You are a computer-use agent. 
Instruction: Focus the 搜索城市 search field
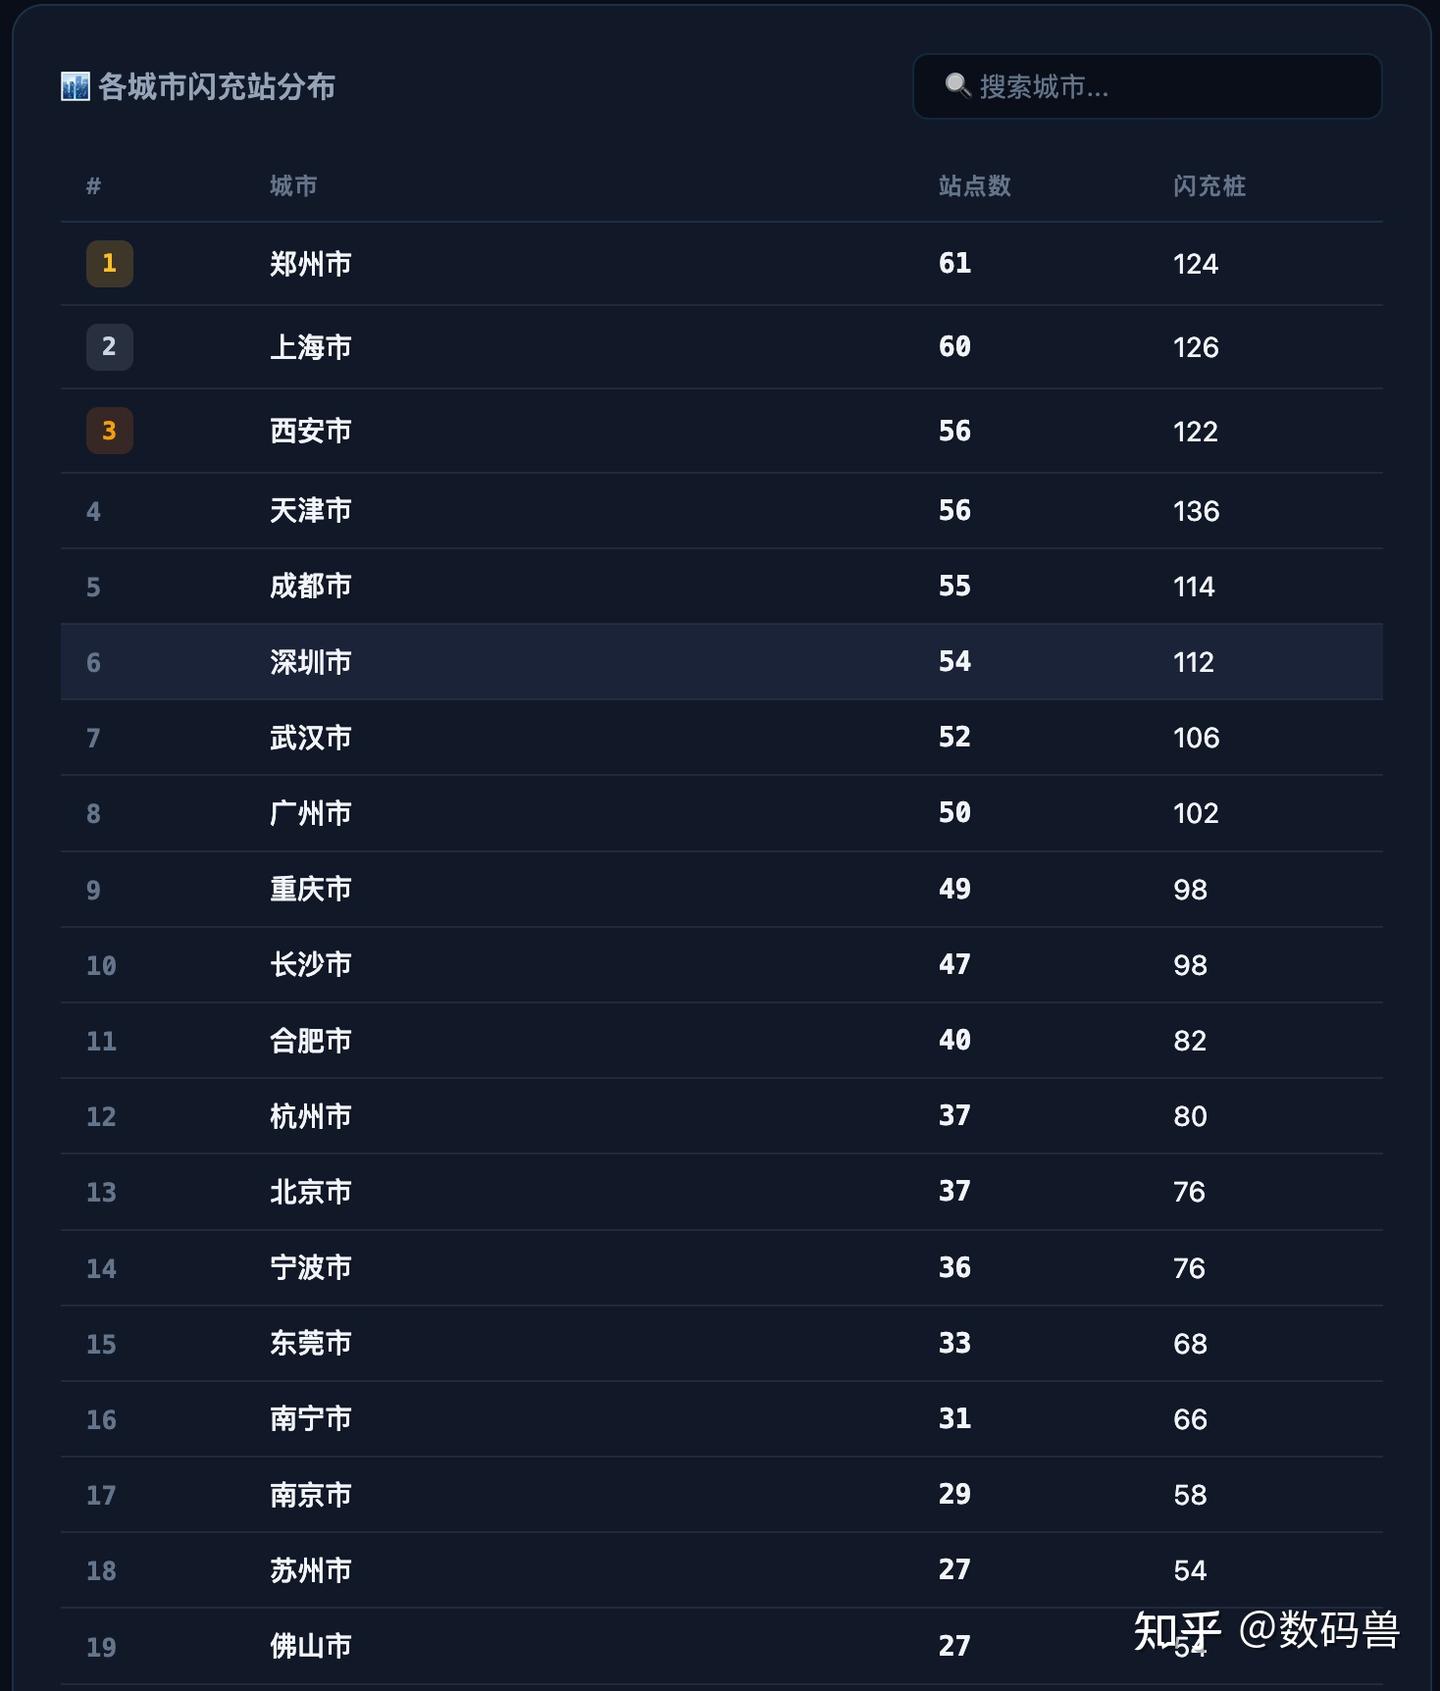(x=1147, y=86)
